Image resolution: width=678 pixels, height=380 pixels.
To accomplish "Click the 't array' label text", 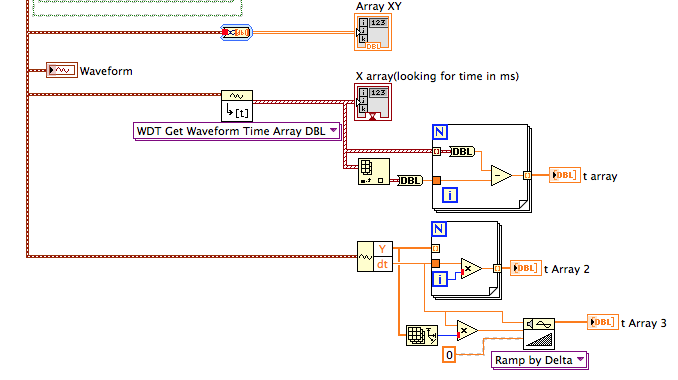I will tap(600, 176).
